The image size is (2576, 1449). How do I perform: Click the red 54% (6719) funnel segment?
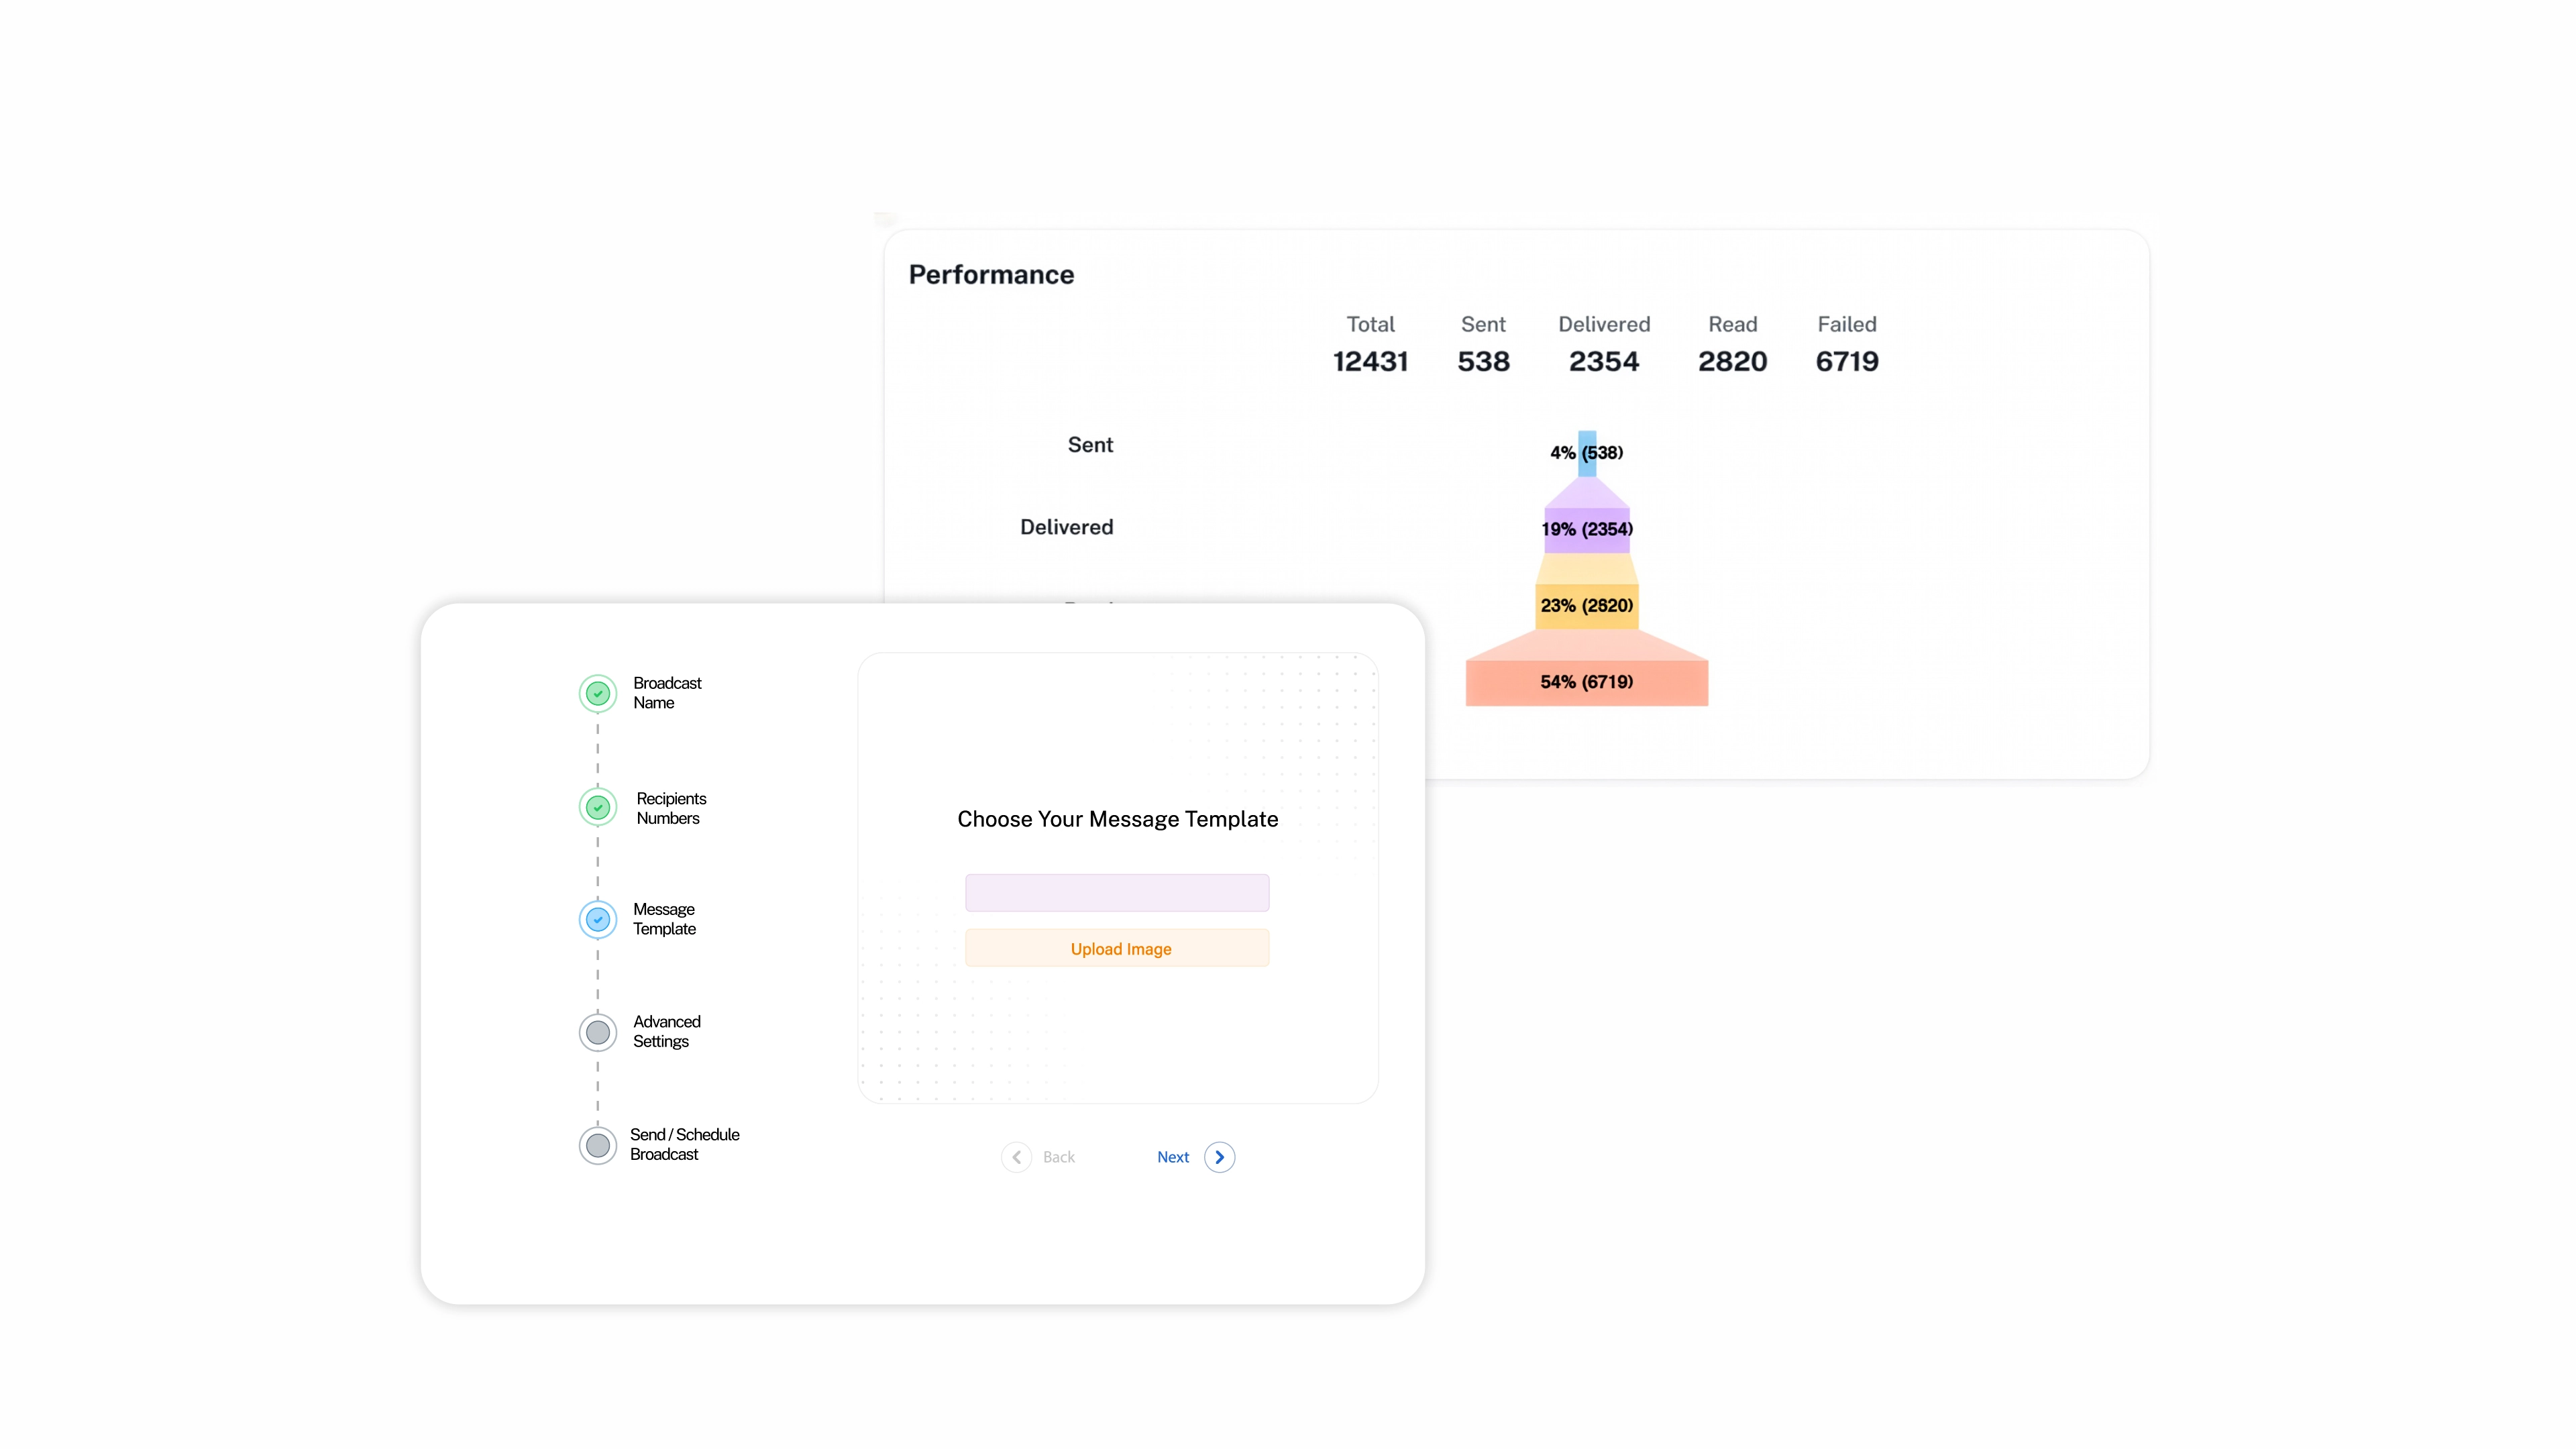click(x=1587, y=682)
